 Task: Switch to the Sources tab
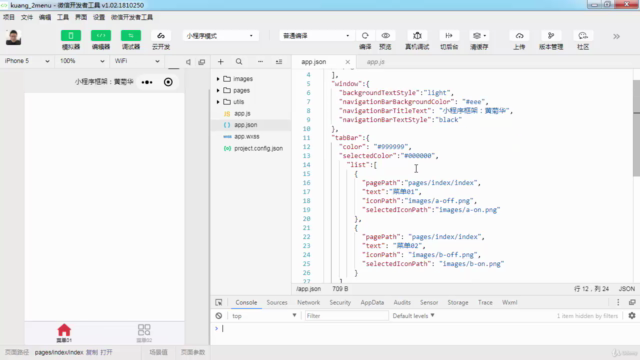277,302
